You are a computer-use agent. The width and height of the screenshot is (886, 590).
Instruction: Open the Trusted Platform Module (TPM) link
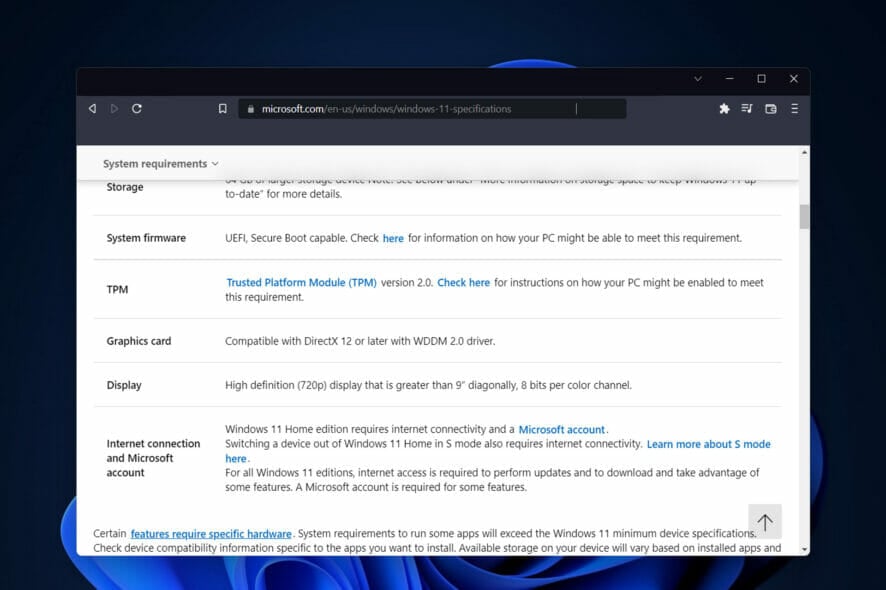301,283
